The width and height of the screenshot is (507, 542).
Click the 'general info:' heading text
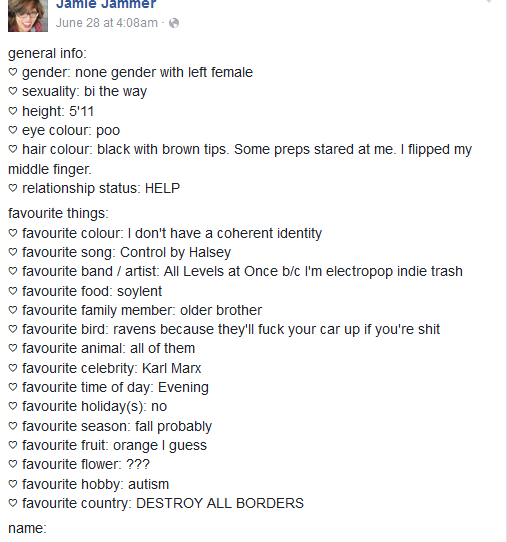pos(47,53)
